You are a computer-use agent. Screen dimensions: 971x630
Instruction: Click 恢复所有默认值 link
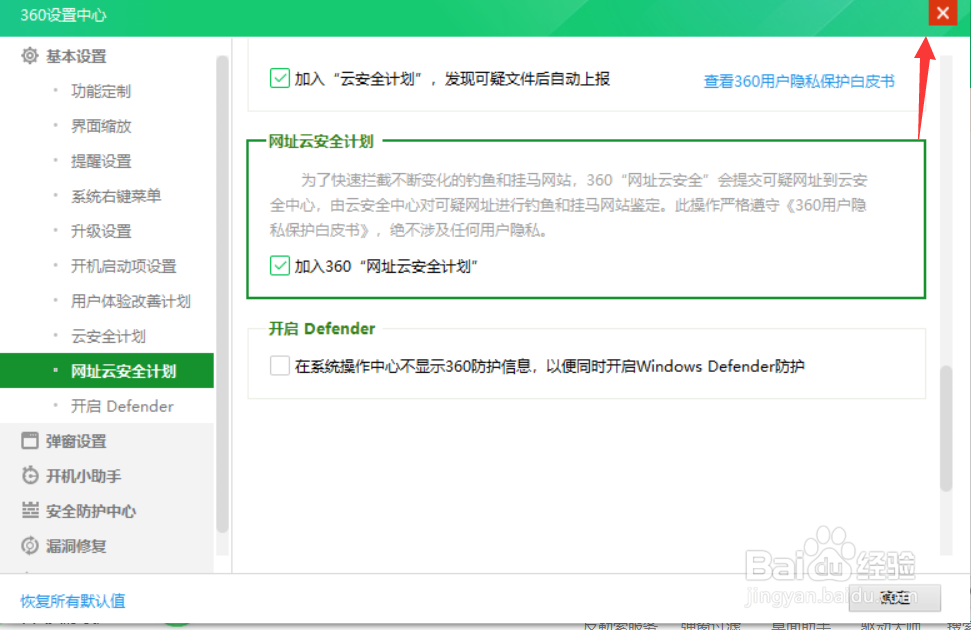pos(73,601)
